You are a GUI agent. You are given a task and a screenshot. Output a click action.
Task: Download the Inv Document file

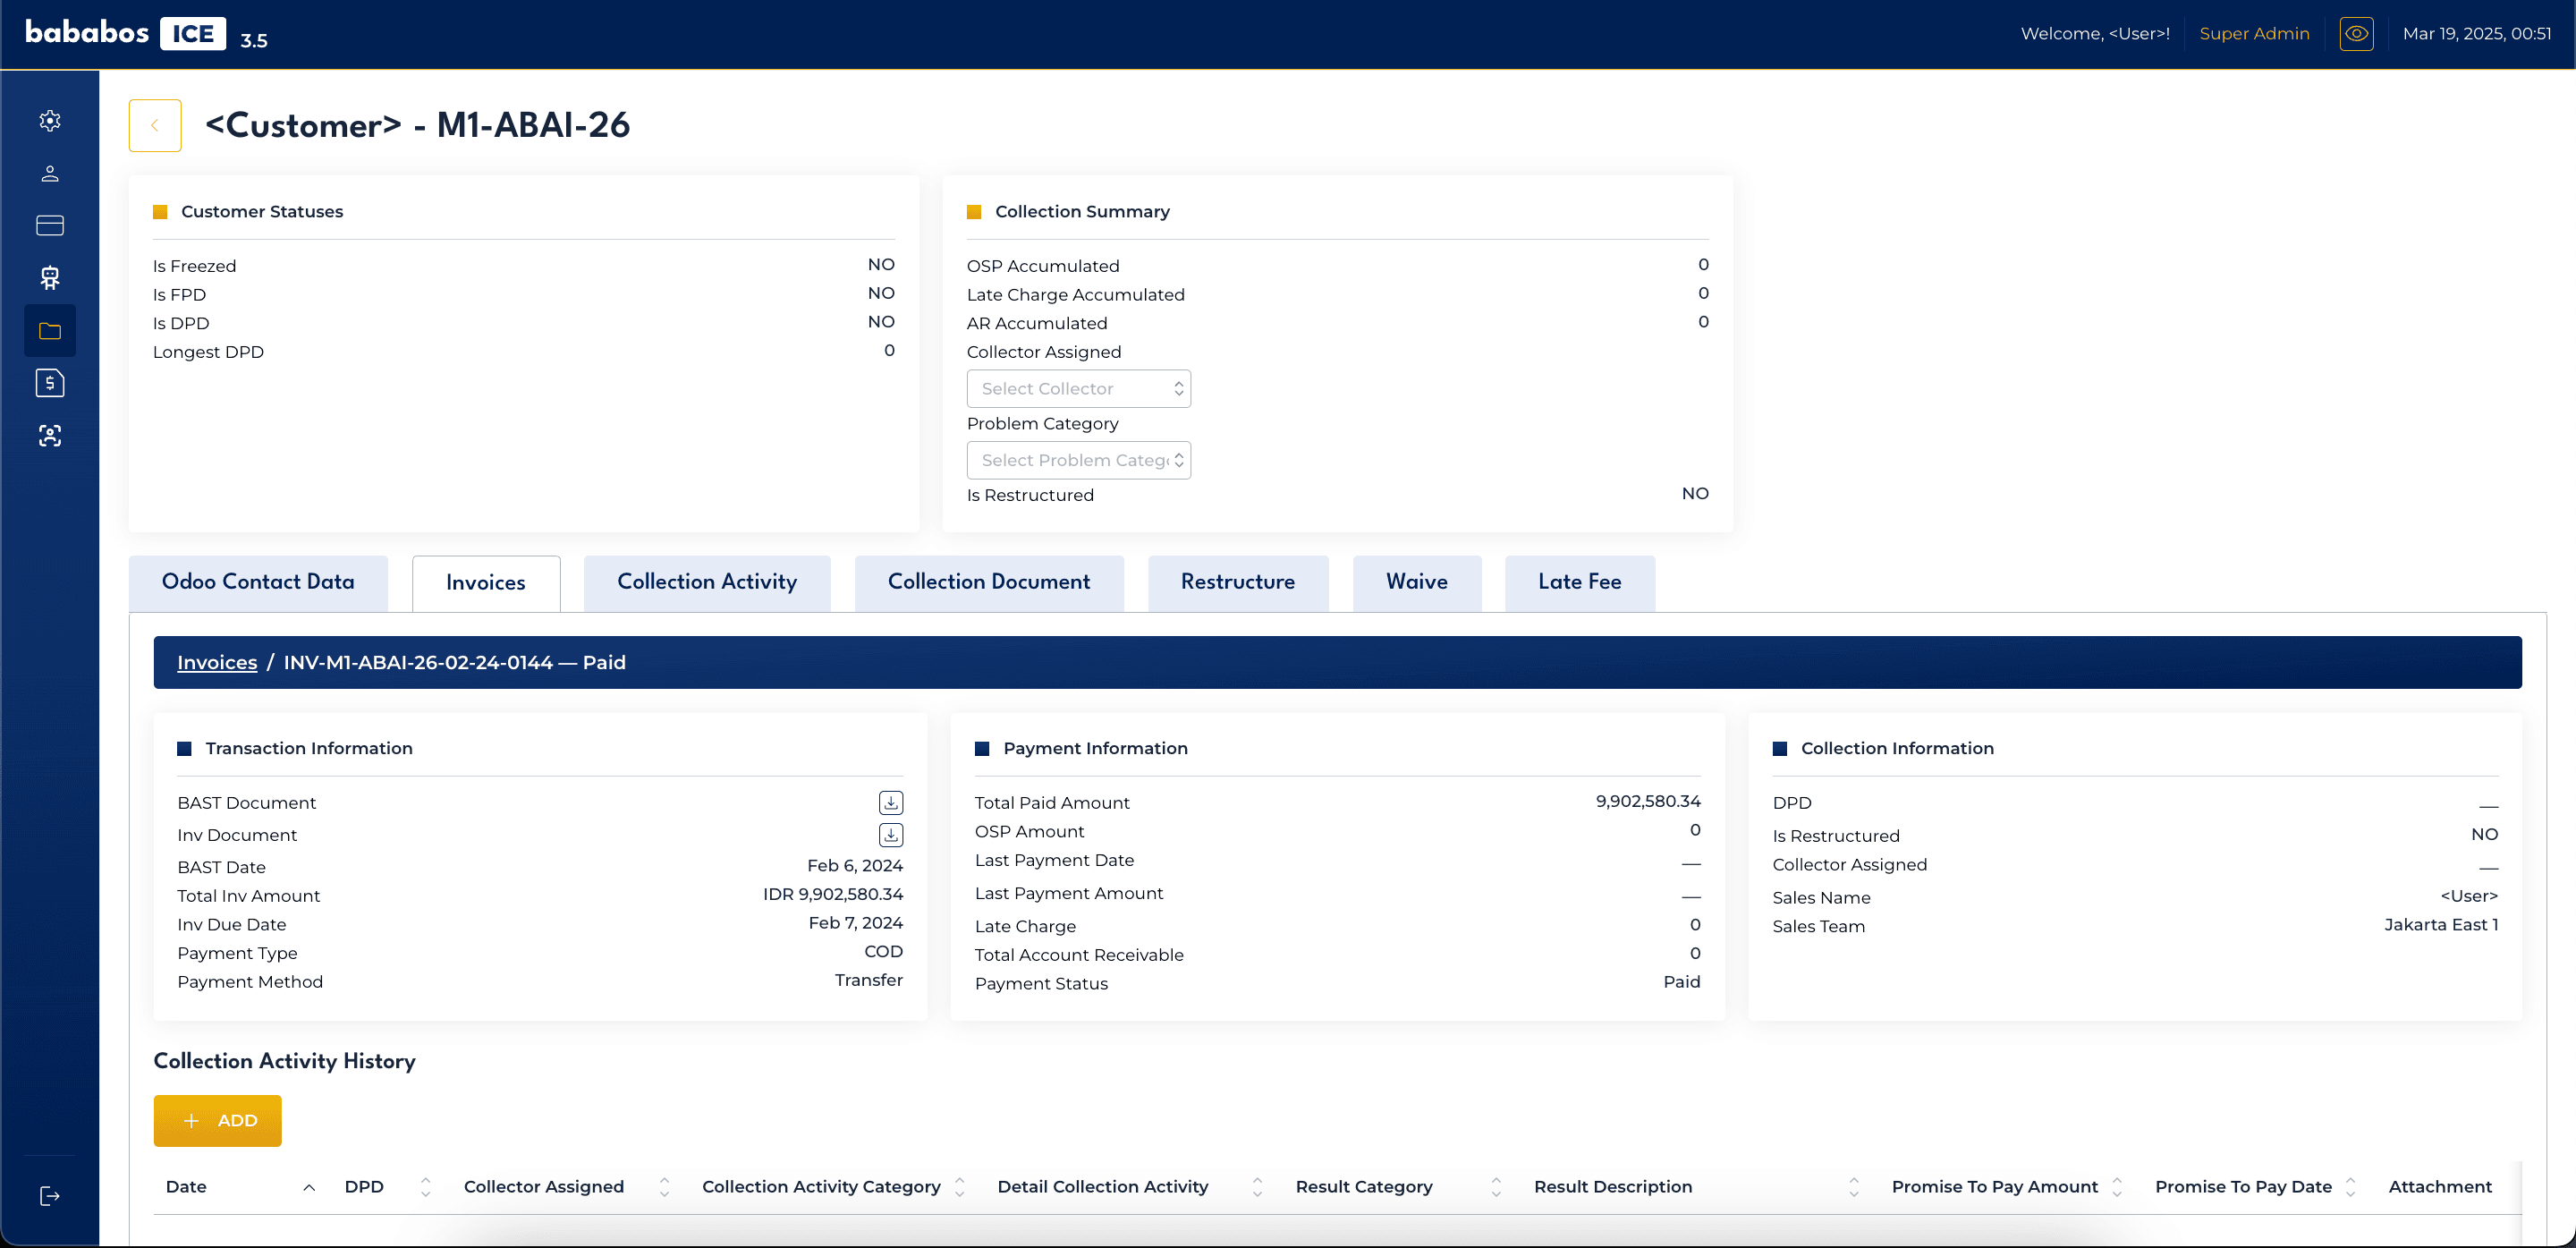(891, 835)
